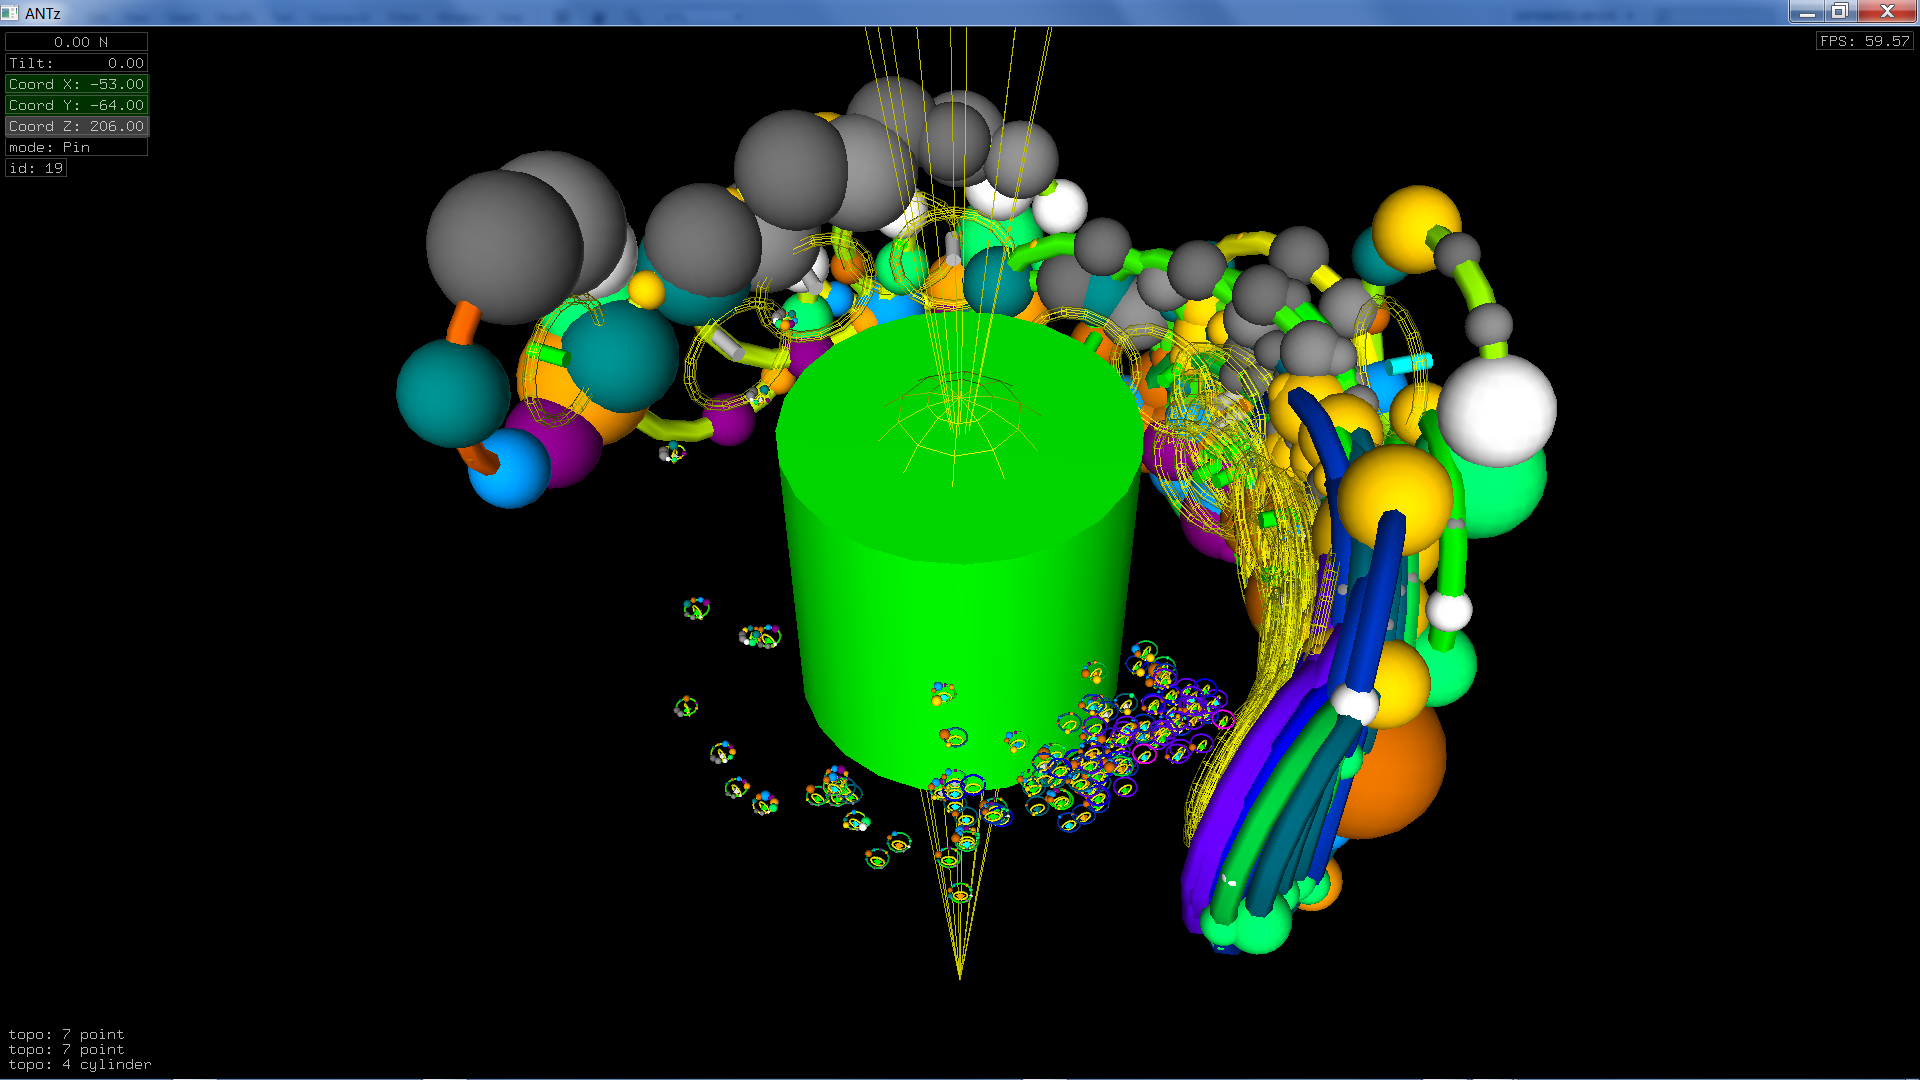
Task: Select the highlighted Coord Z 206.00 field
Action: 77,126
